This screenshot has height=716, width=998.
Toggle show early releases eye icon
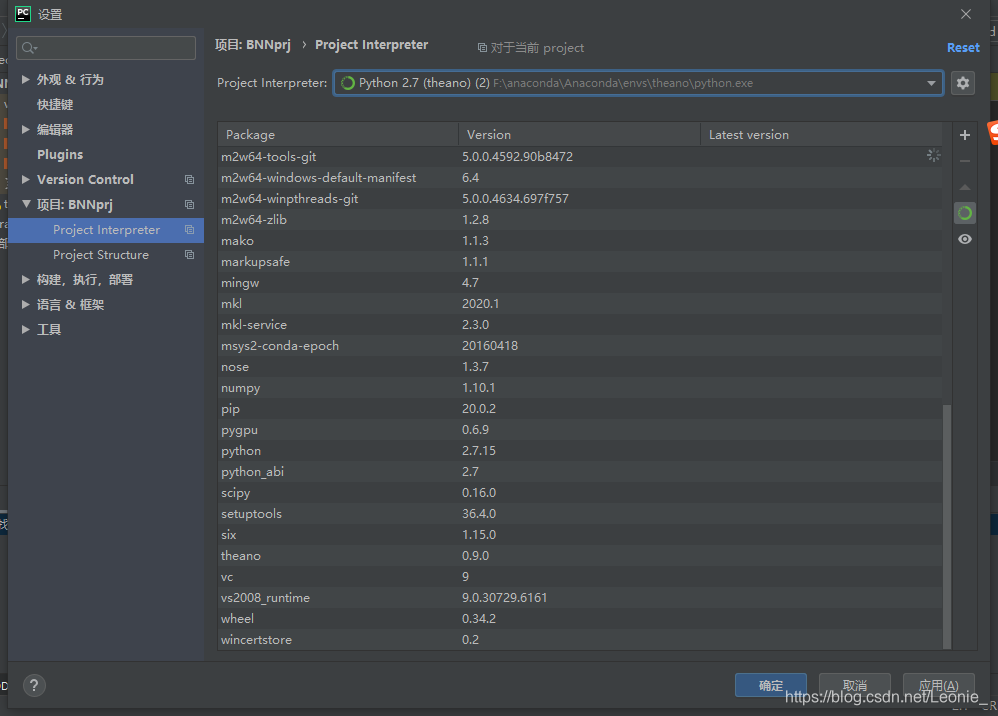pyautogui.click(x=965, y=239)
